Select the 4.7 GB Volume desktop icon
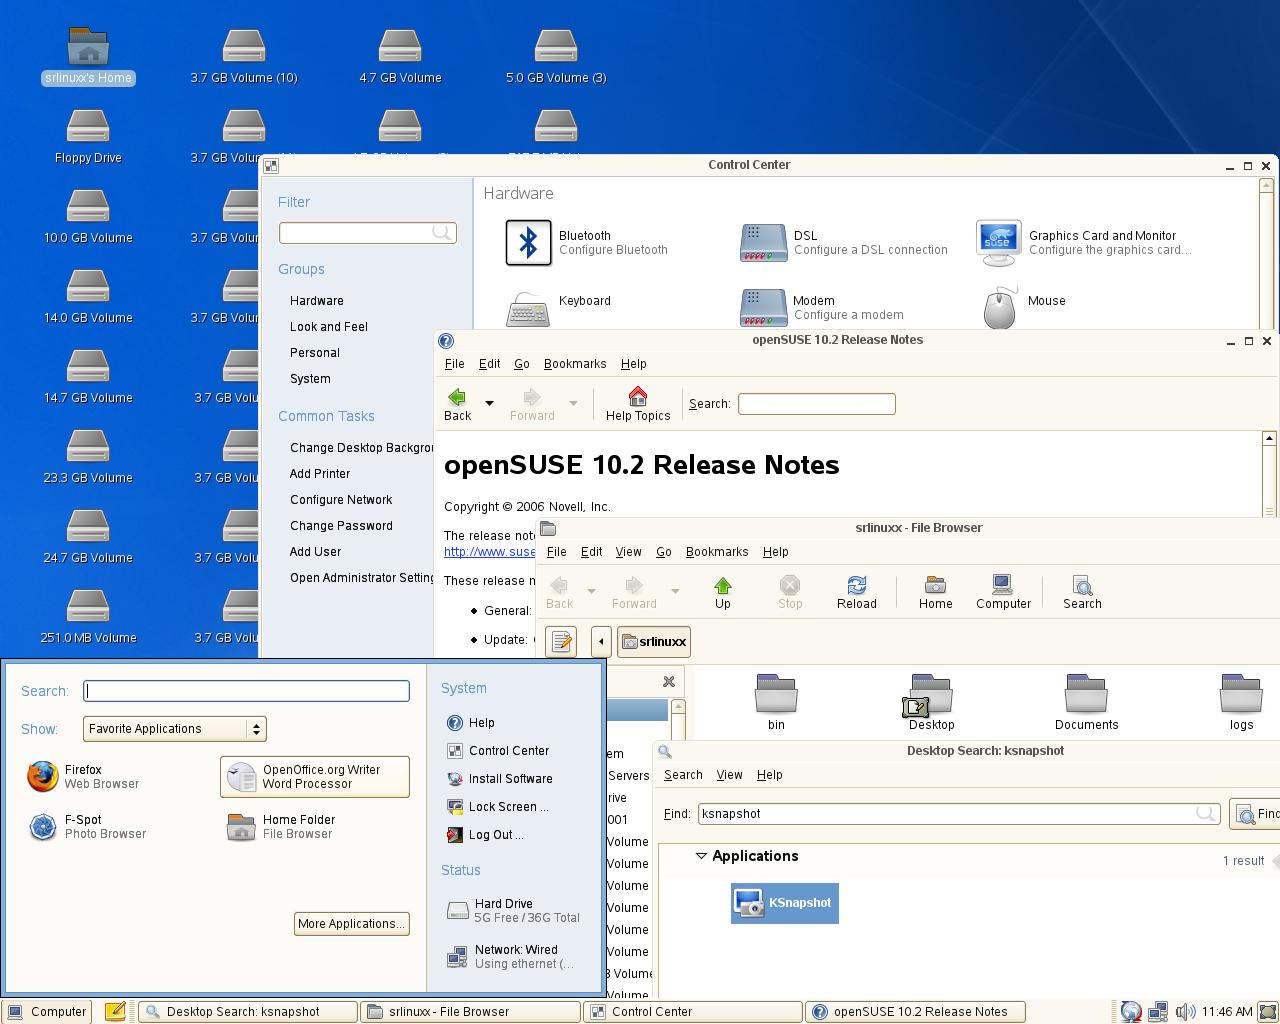The width and height of the screenshot is (1280, 1024). (400, 56)
